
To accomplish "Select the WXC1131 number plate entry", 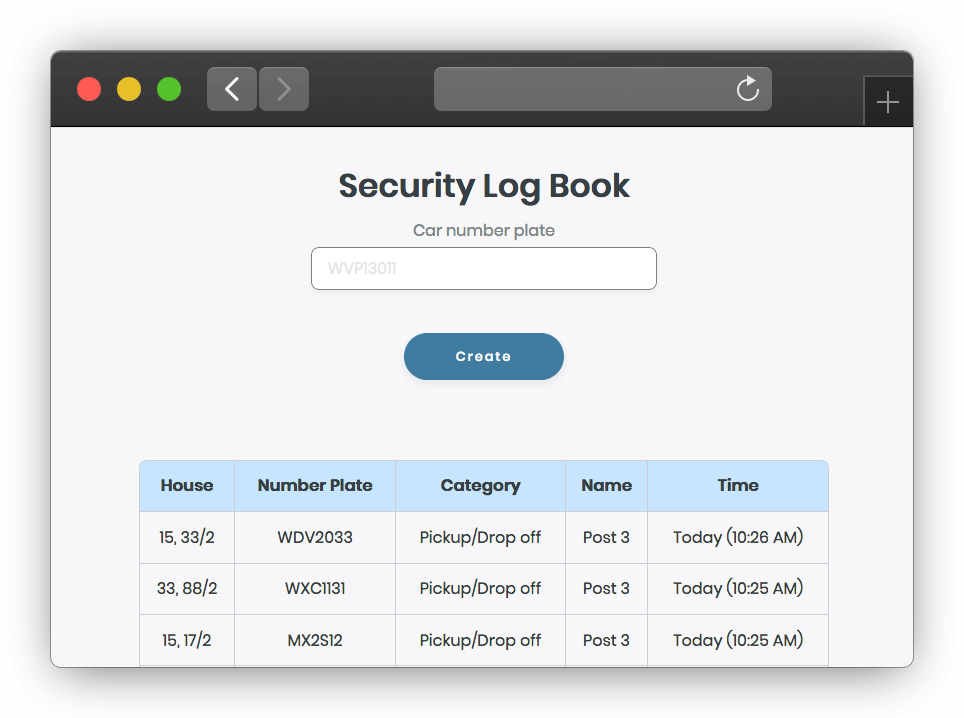I will click(x=315, y=589).
